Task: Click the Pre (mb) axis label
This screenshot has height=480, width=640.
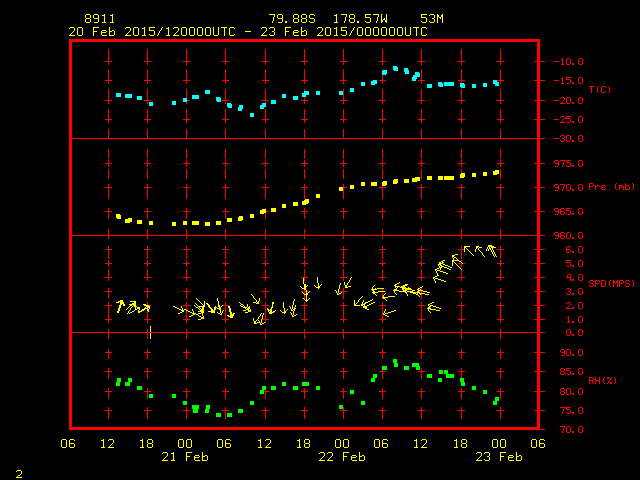Action: coord(611,187)
